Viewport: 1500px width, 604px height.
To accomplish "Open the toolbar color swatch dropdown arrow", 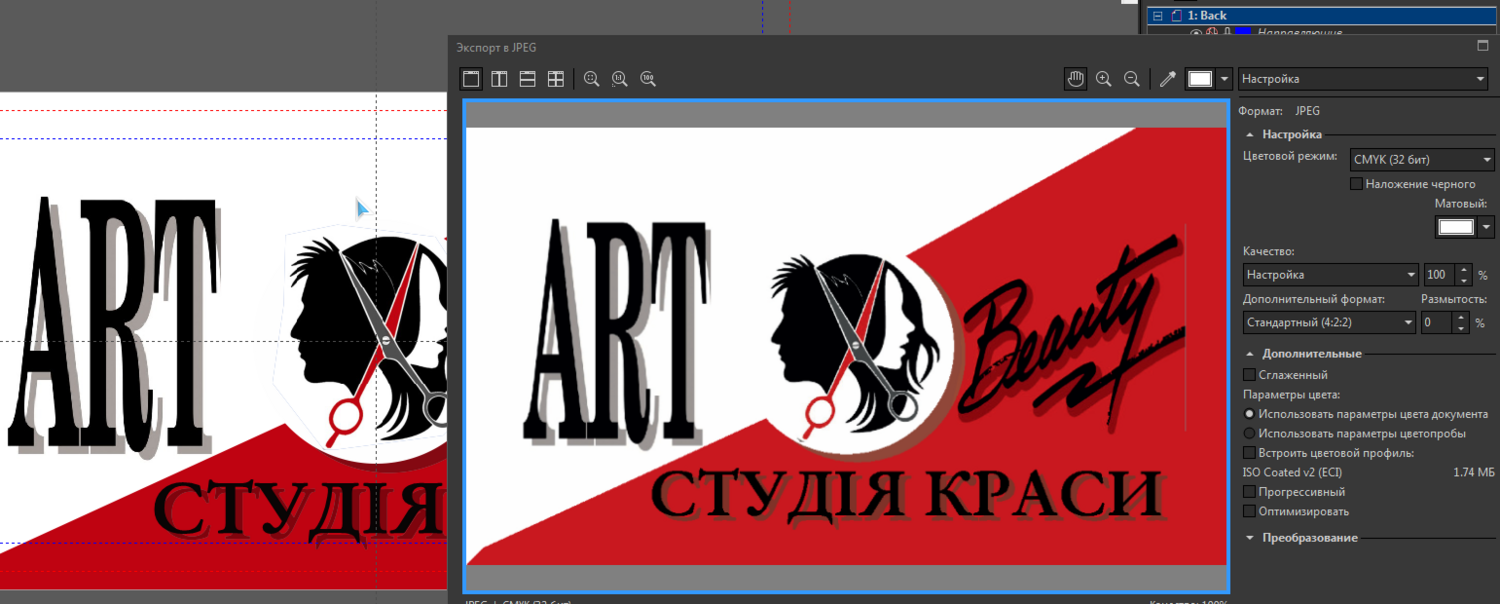I will coord(1225,79).
